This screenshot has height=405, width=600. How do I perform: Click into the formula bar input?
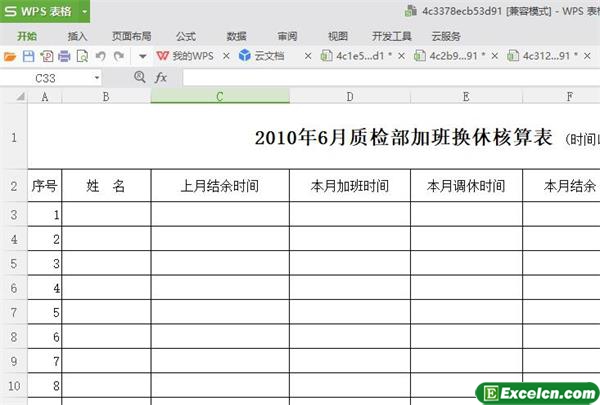point(391,78)
